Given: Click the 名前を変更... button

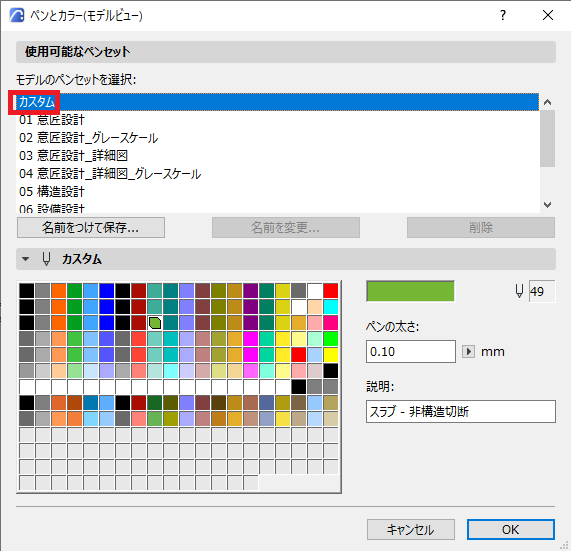Looking at the screenshot, I should coord(286,228).
